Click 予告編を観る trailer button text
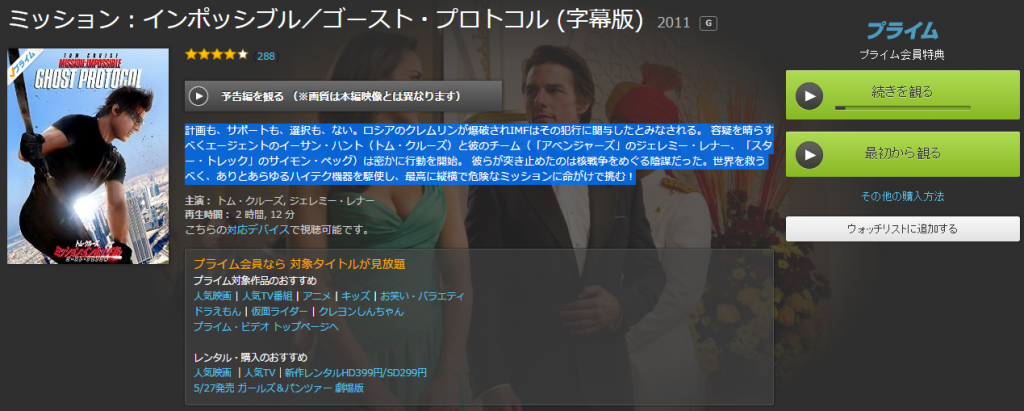This screenshot has width=1024, height=411. click(342, 97)
